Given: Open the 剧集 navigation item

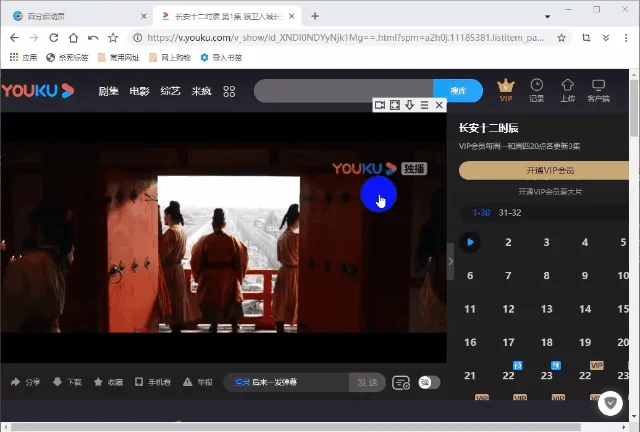Looking at the screenshot, I should click(x=108, y=91).
